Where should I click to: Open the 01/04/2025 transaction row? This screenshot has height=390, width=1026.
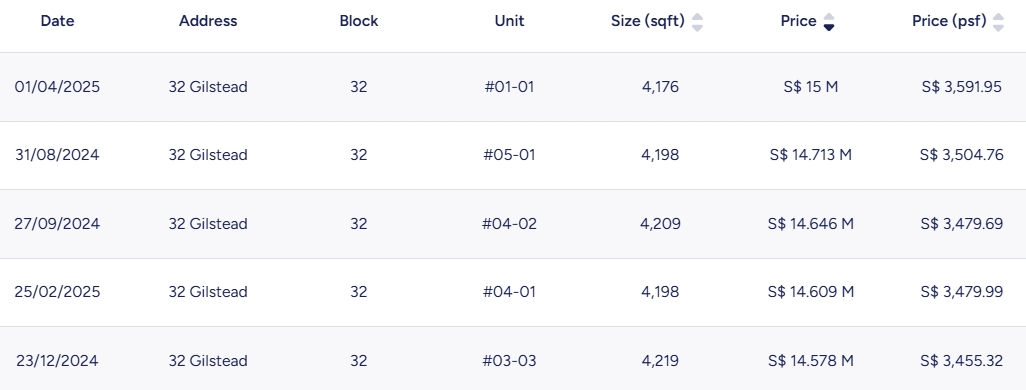coord(513,87)
